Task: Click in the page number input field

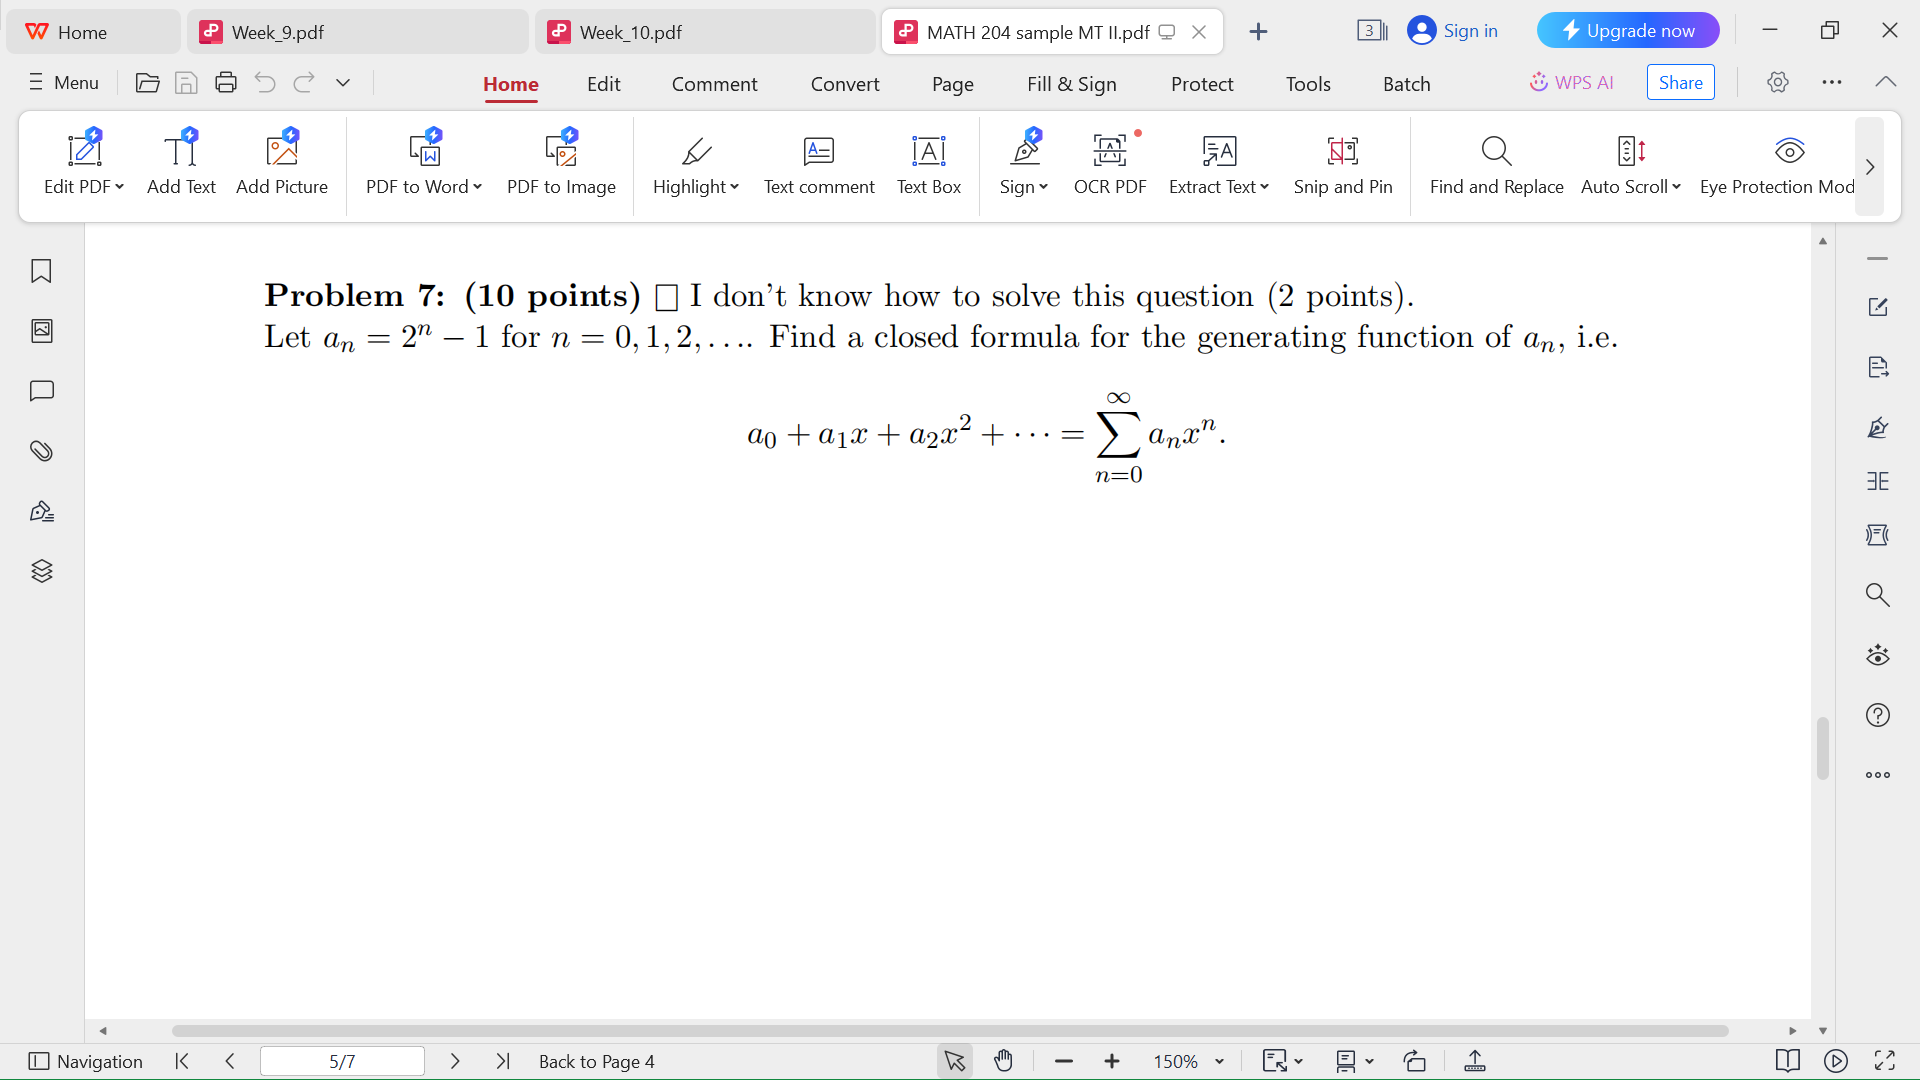Action: tap(341, 1061)
